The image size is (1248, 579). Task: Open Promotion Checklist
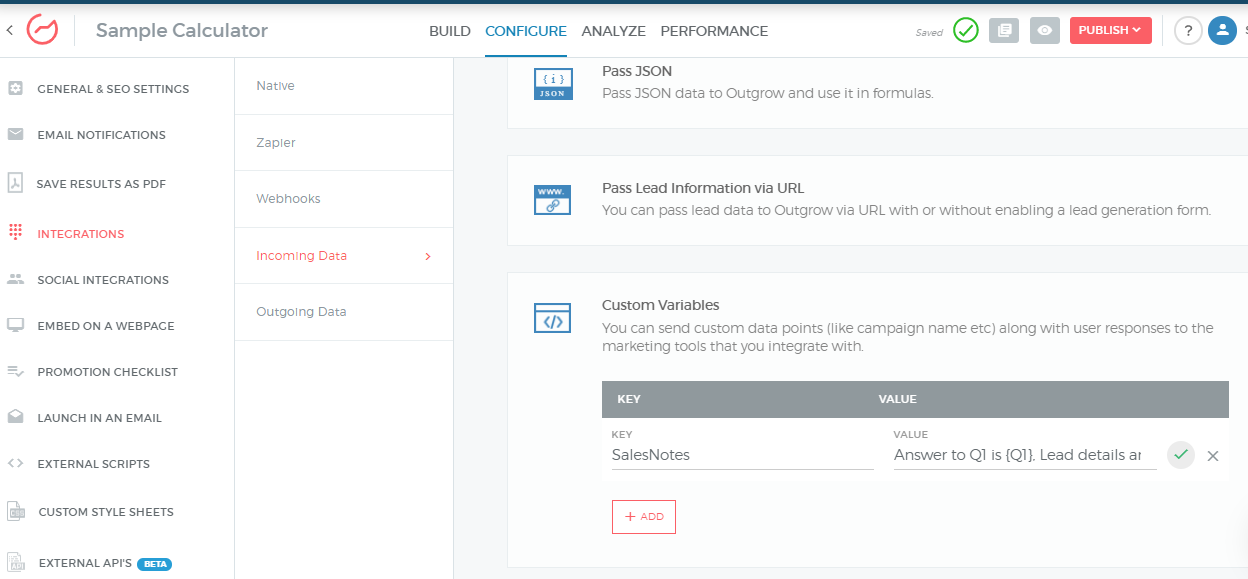click(107, 372)
